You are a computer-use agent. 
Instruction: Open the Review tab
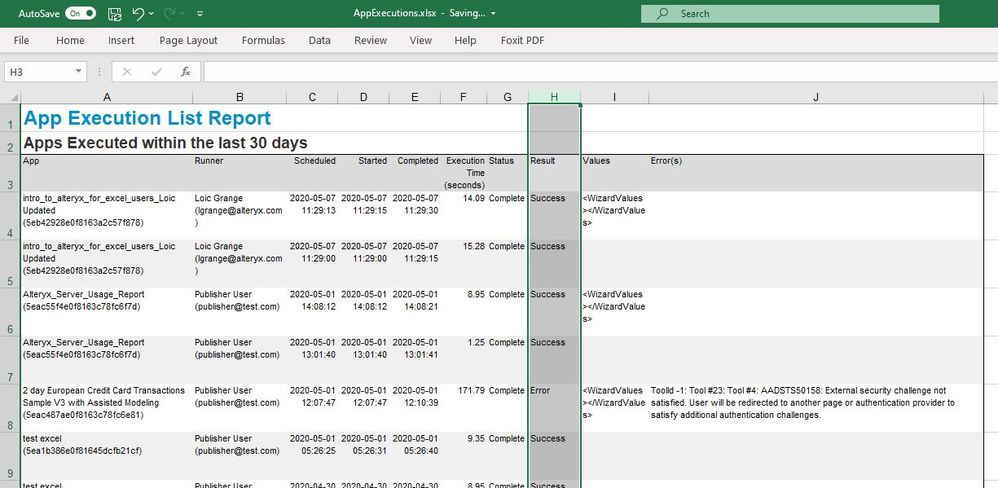[370, 40]
